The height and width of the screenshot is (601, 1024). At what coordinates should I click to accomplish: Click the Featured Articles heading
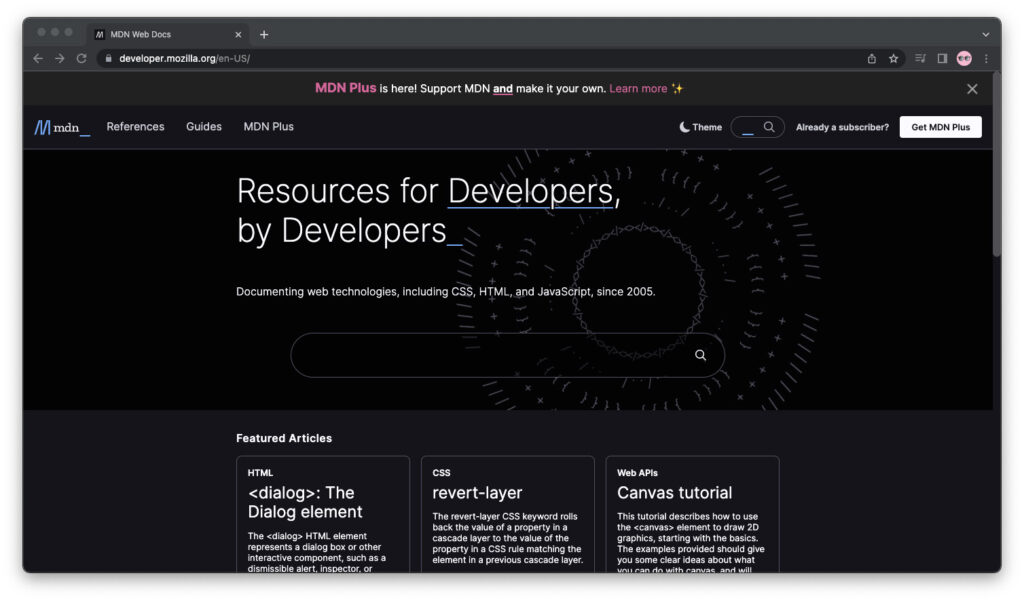pos(284,438)
